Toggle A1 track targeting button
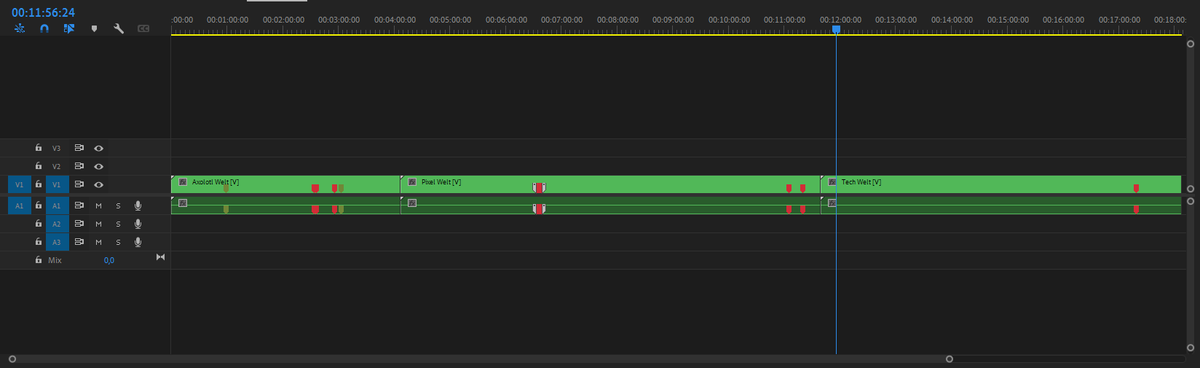The height and width of the screenshot is (368, 1200). coord(57,205)
